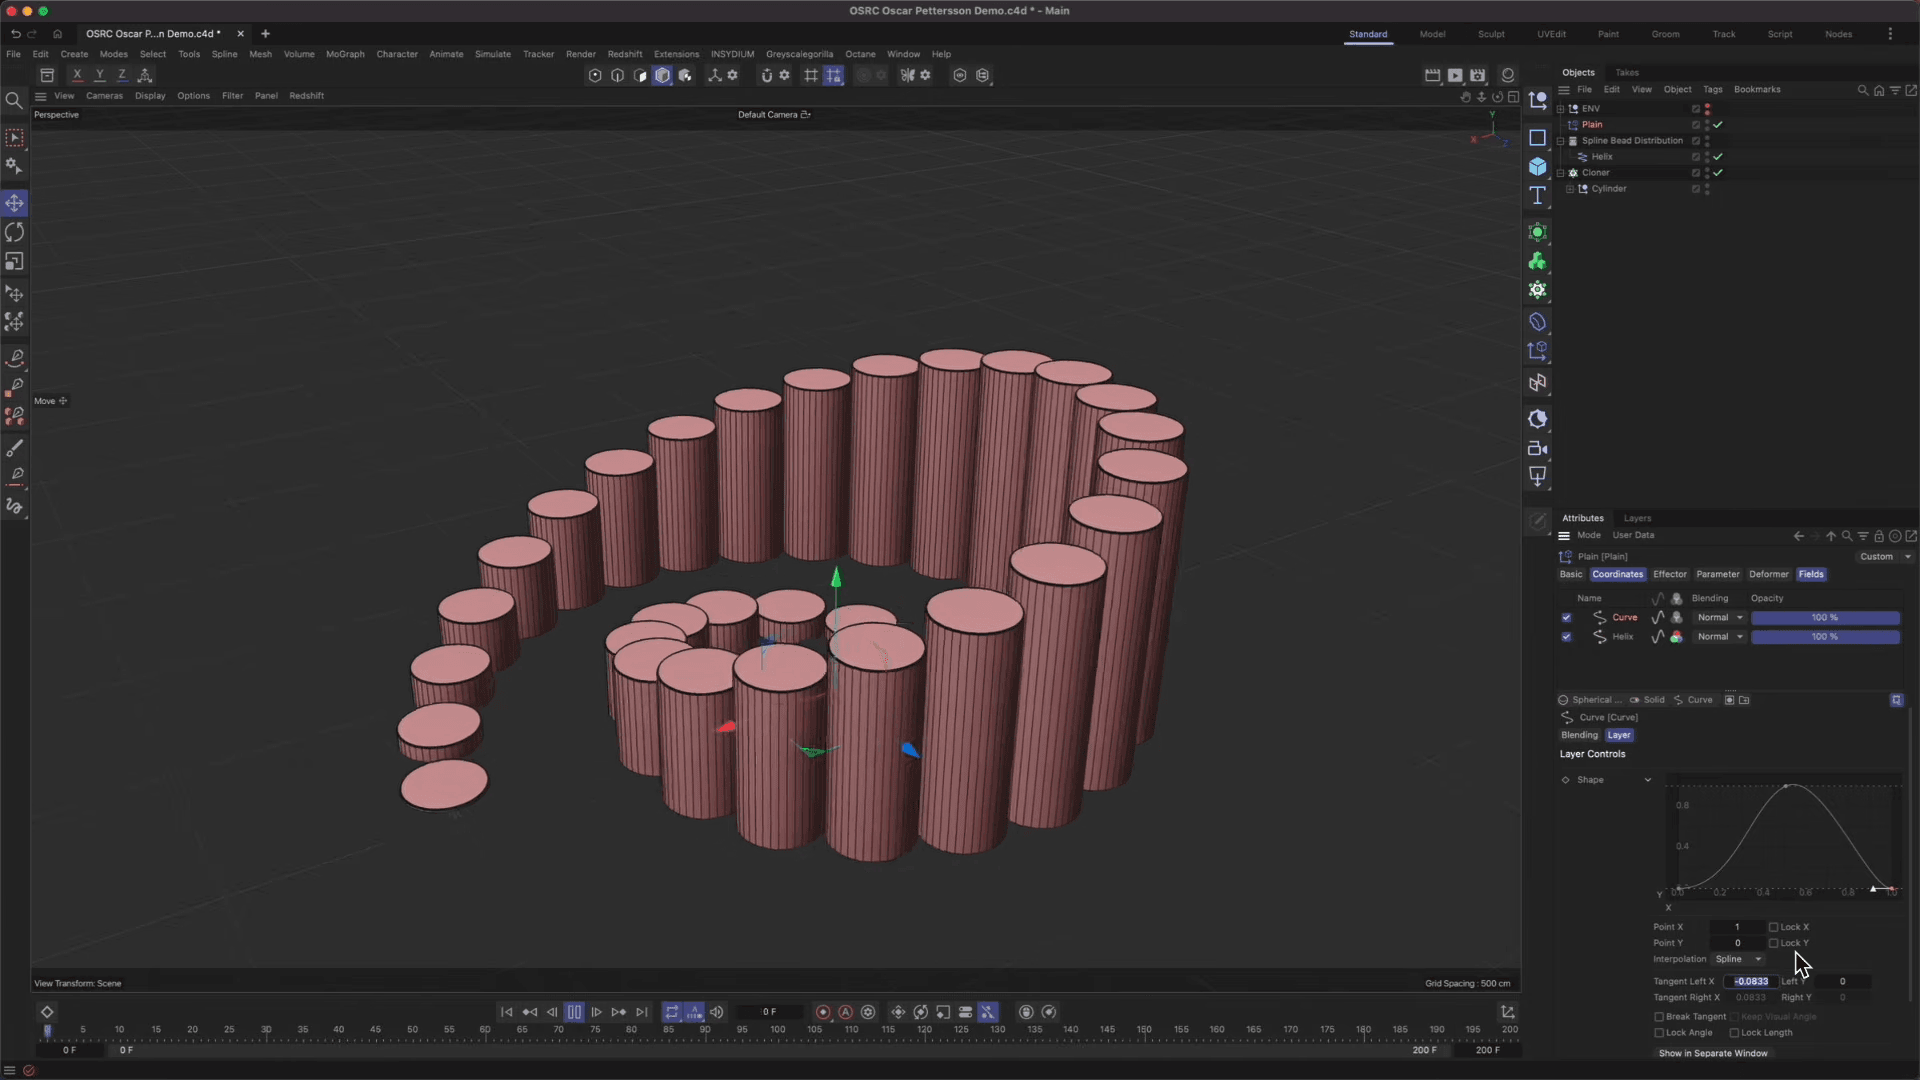Click the Render to Picture Viewer icon
The height and width of the screenshot is (1080, 1920).
click(x=1455, y=75)
